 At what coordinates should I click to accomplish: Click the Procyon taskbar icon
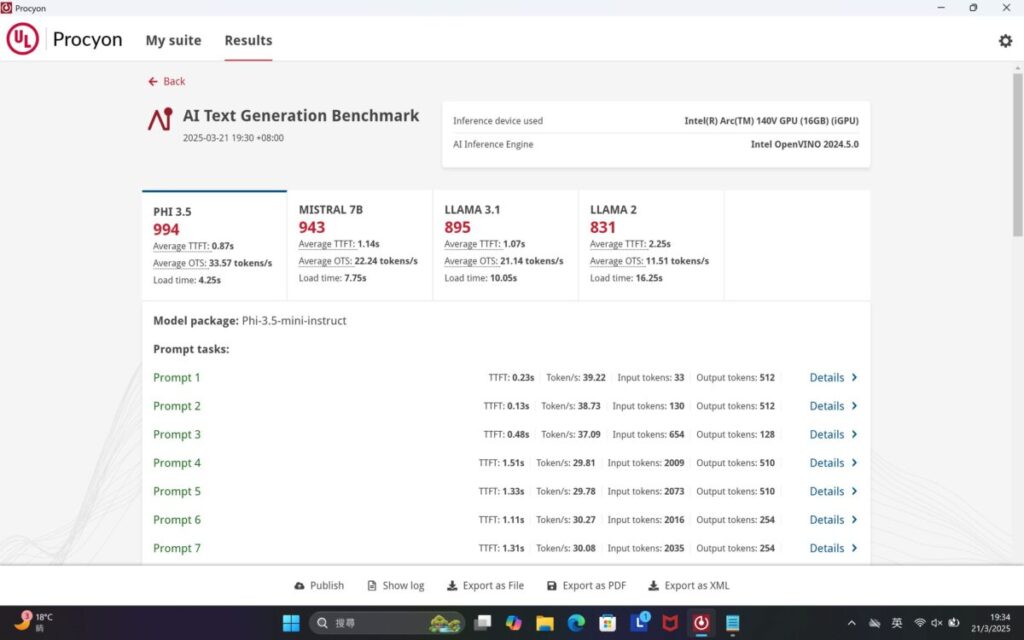(x=701, y=623)
